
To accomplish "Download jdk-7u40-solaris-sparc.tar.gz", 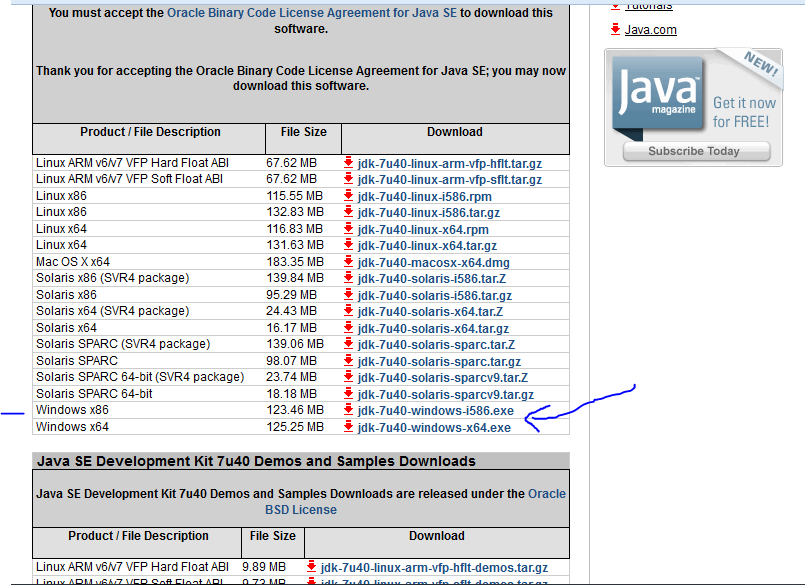I will pyautogui.click(x=439, y=362).
